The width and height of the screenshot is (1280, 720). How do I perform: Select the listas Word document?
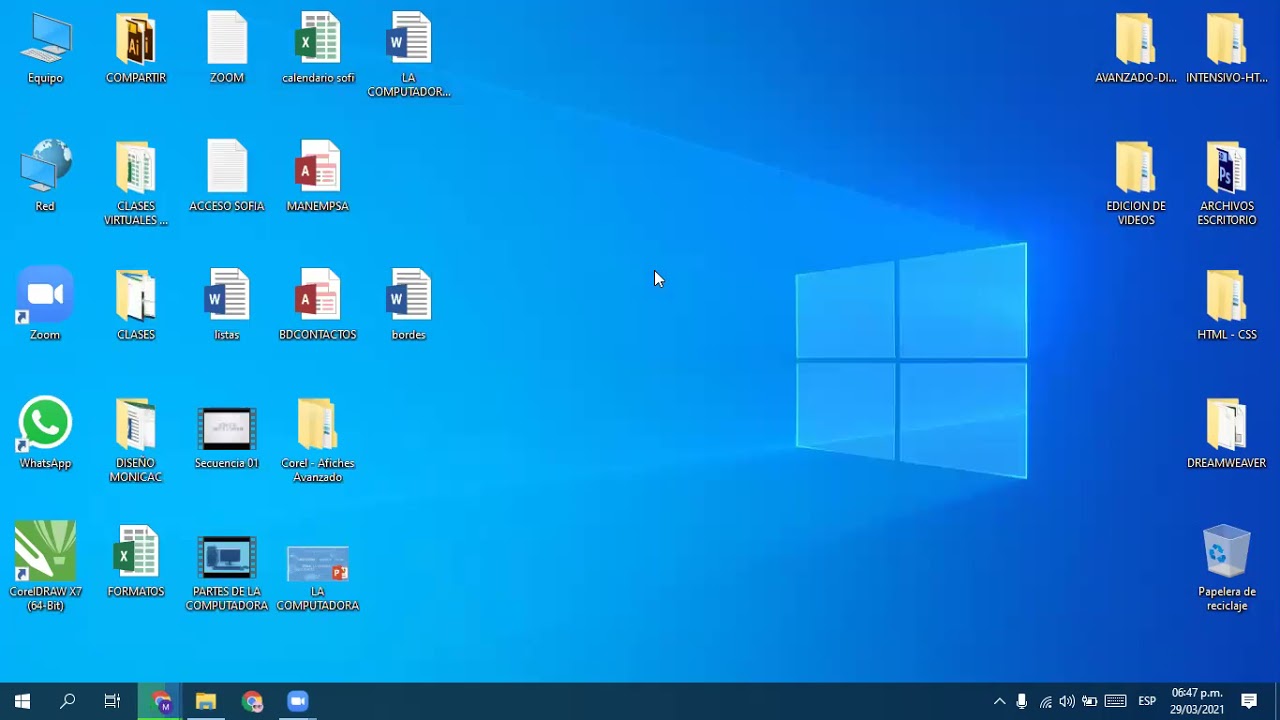(x=227, y=304)
